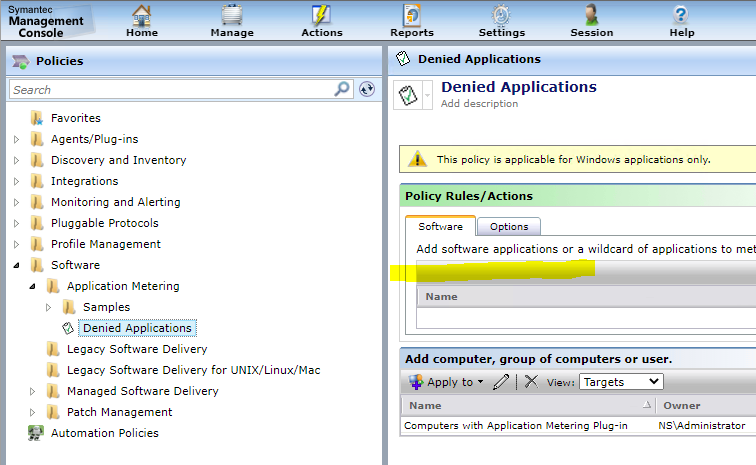The width and height of the screenshot is (756, 465).
Task: Select Managed Software Delivery in tree
Action: coord(142,391)
